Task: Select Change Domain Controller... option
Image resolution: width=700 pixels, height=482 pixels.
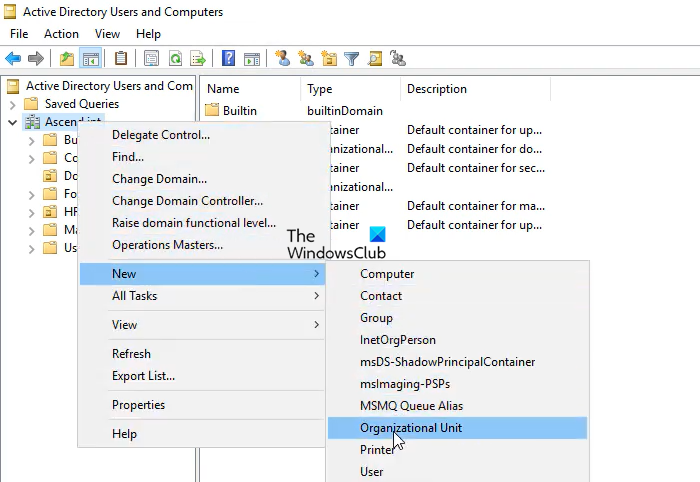Action: click(202, 201)
